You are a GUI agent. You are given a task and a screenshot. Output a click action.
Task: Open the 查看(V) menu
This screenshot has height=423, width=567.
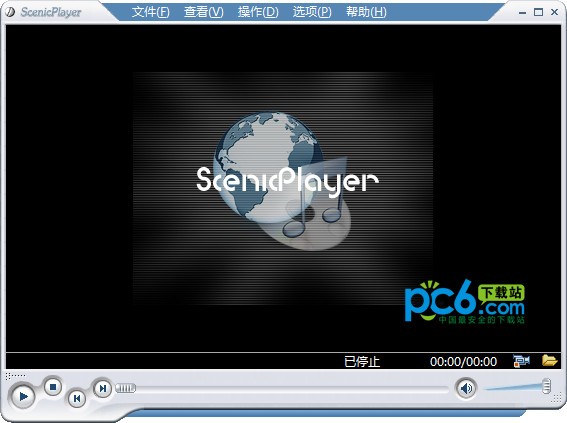204,12
